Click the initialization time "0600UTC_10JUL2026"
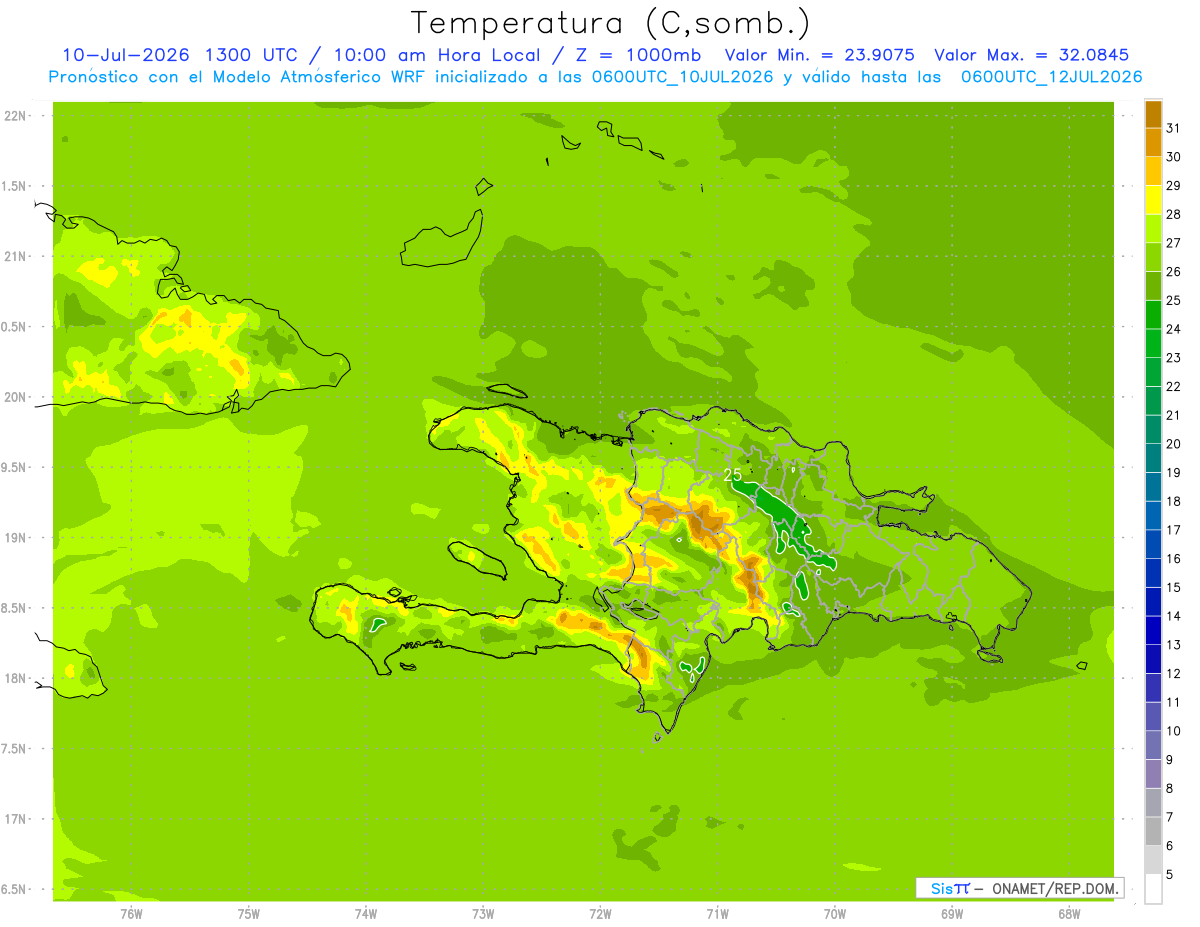This screenshot has height=927, width=1200. point(679,77)
